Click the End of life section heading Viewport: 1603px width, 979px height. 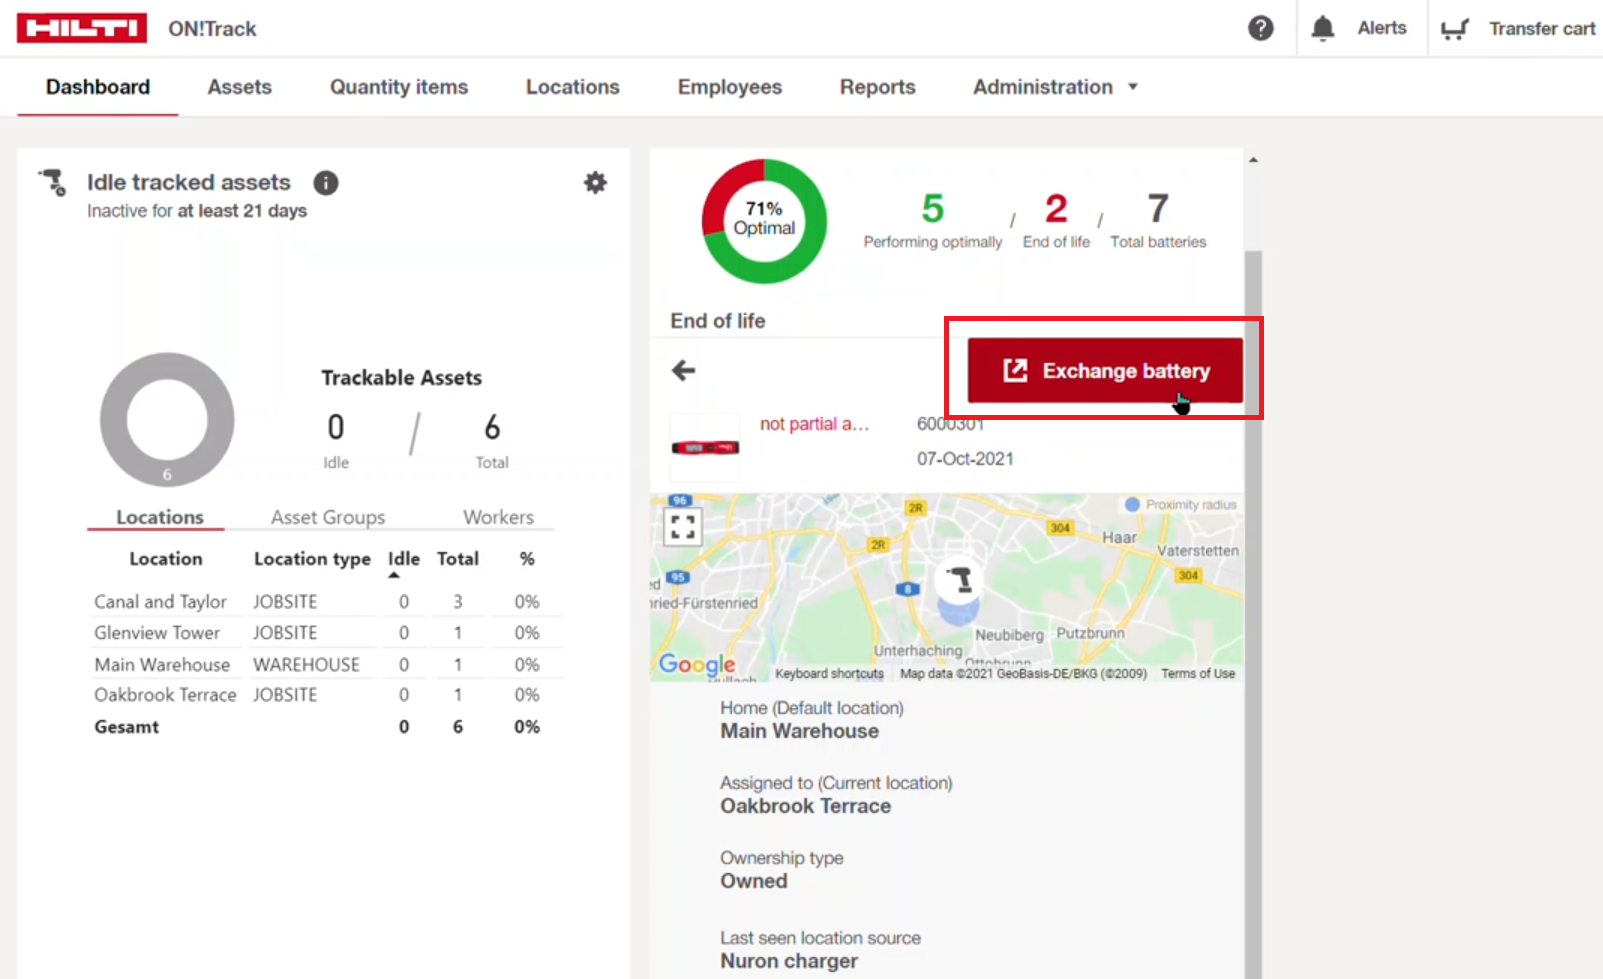point(718,321)
